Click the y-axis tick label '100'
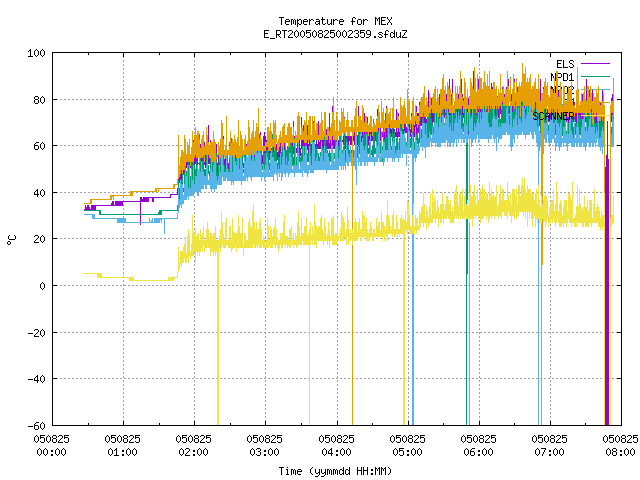Screen dimensions: 640x480 (x=36, y=53)
